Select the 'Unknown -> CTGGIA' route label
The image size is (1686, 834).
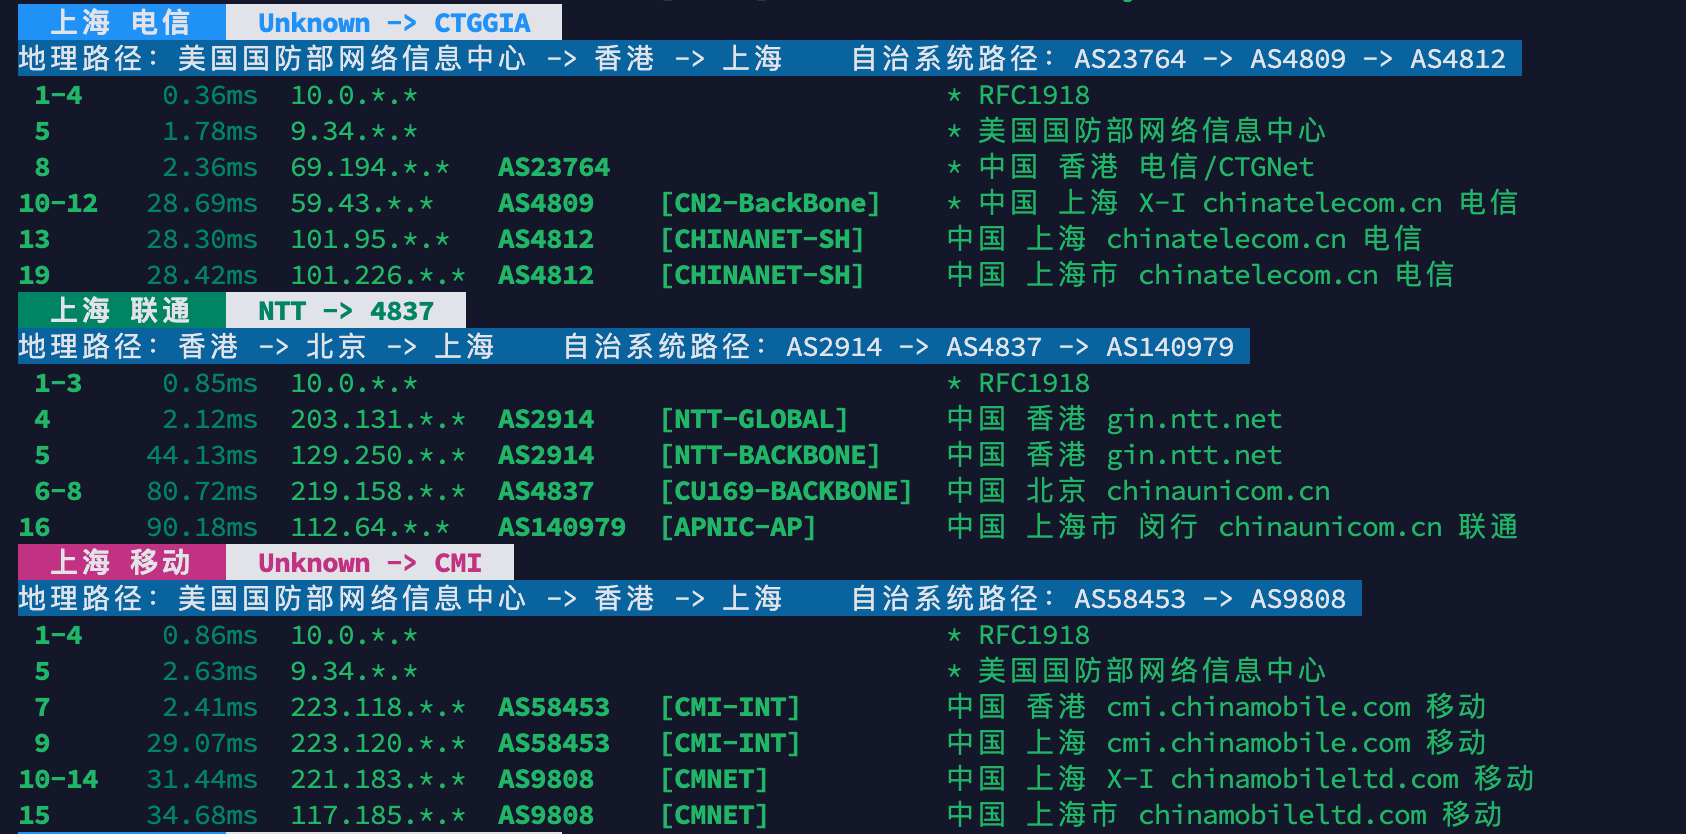tap(394, 22)
